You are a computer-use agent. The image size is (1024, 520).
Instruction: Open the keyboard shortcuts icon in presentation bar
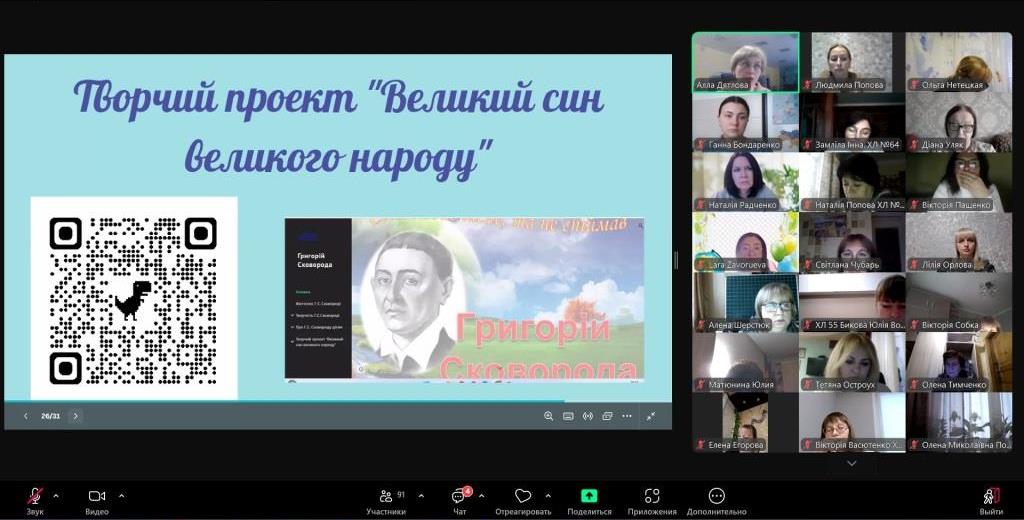[x=568, y=416]
